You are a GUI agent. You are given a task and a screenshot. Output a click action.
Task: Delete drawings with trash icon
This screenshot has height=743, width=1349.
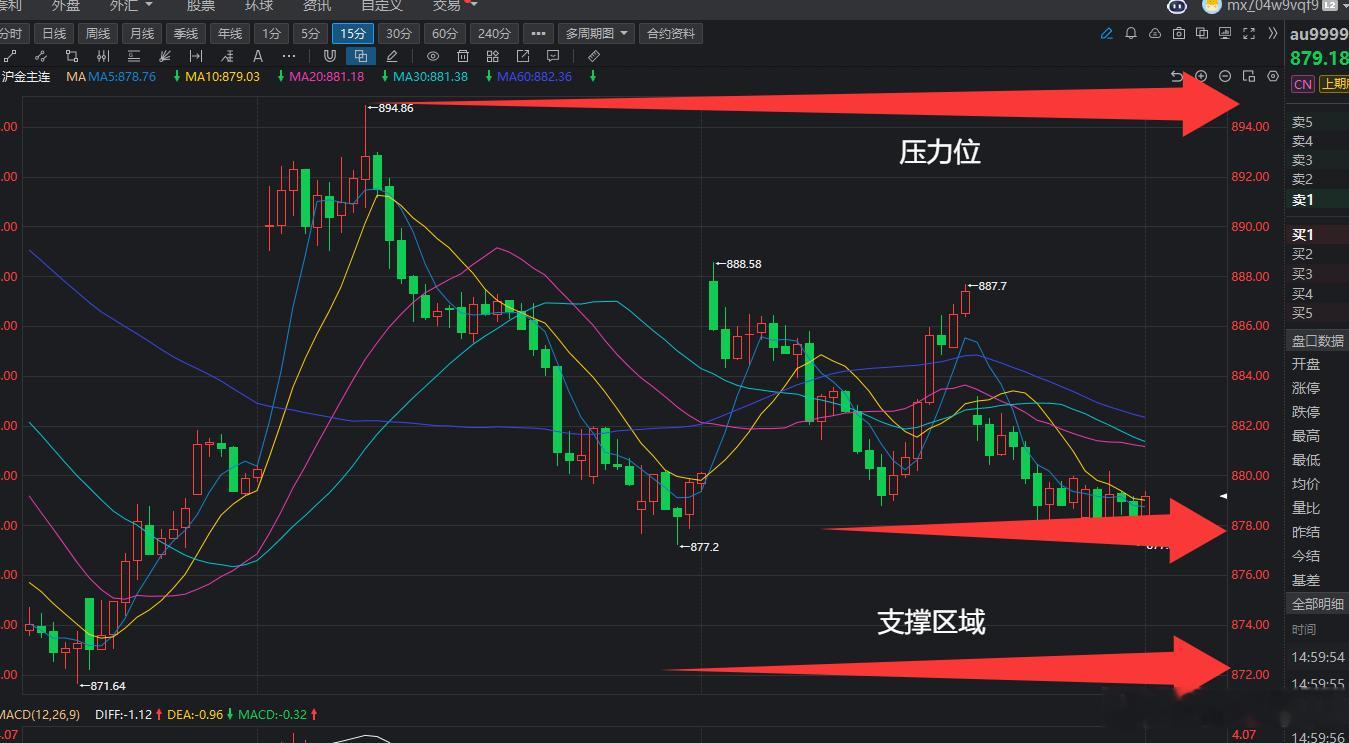point(463,56)
